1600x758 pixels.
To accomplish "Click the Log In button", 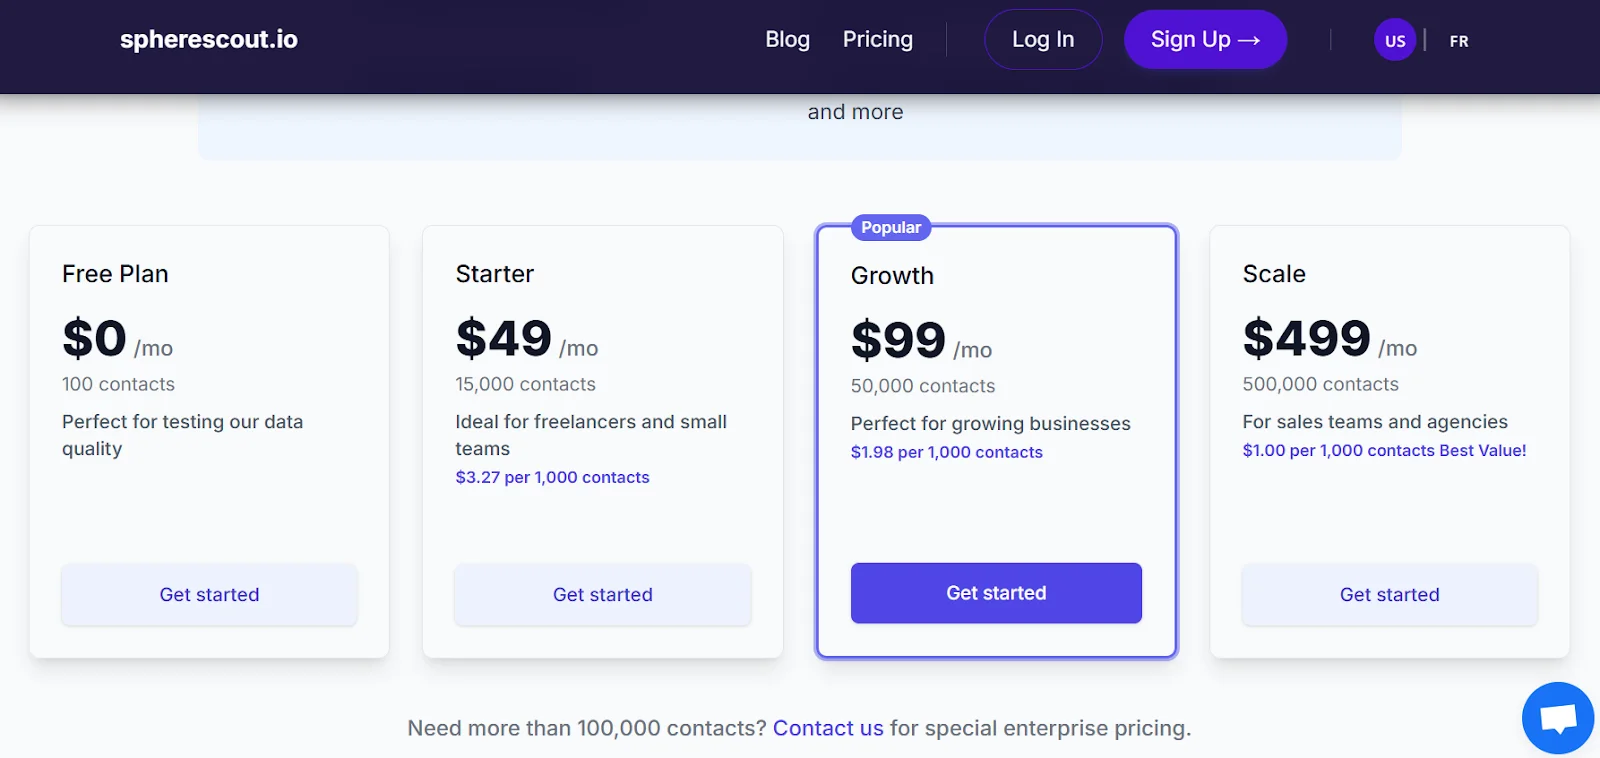I will (1043, 39).
